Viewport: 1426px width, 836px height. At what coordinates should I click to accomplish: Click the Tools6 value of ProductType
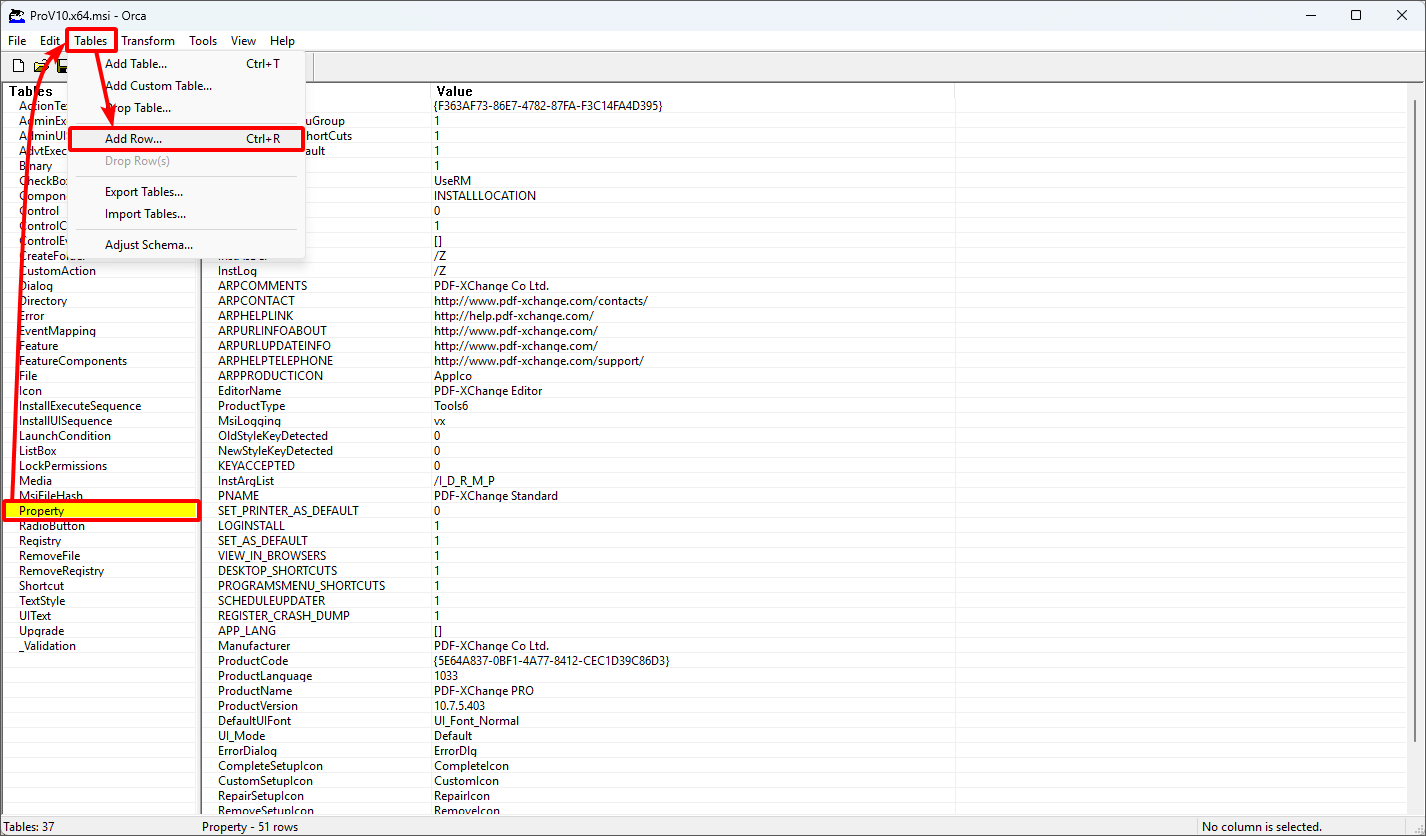[451, 406]
